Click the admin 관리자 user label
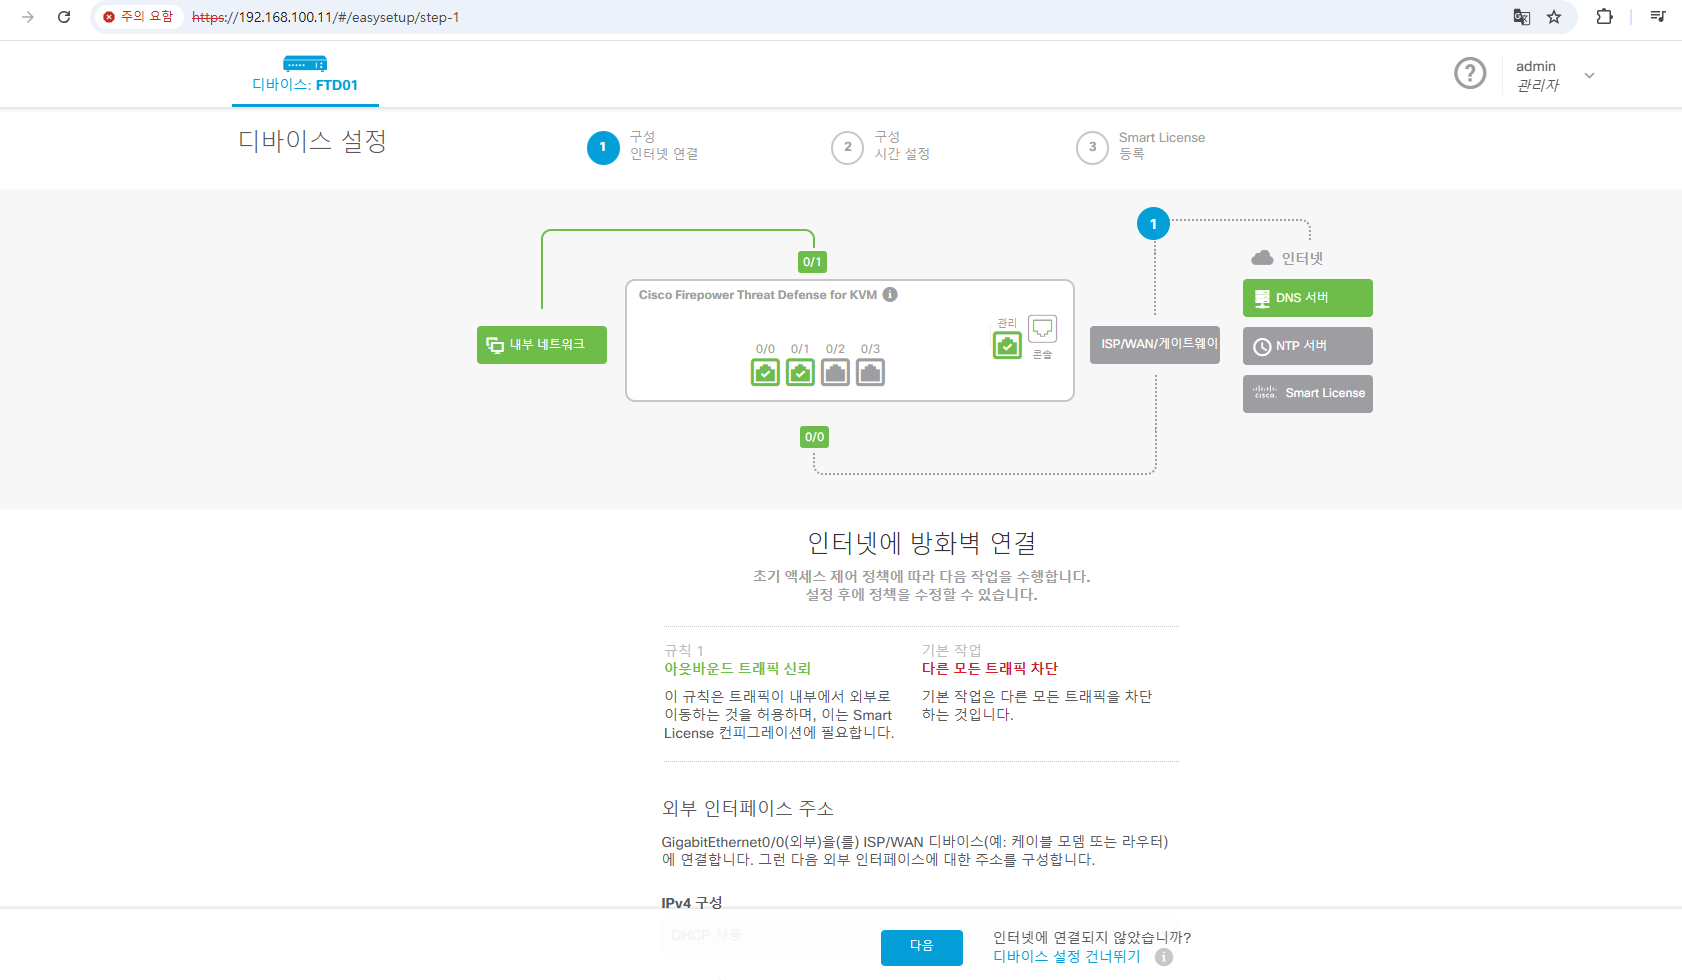1682x980 pixels. tap(1537, 76)
